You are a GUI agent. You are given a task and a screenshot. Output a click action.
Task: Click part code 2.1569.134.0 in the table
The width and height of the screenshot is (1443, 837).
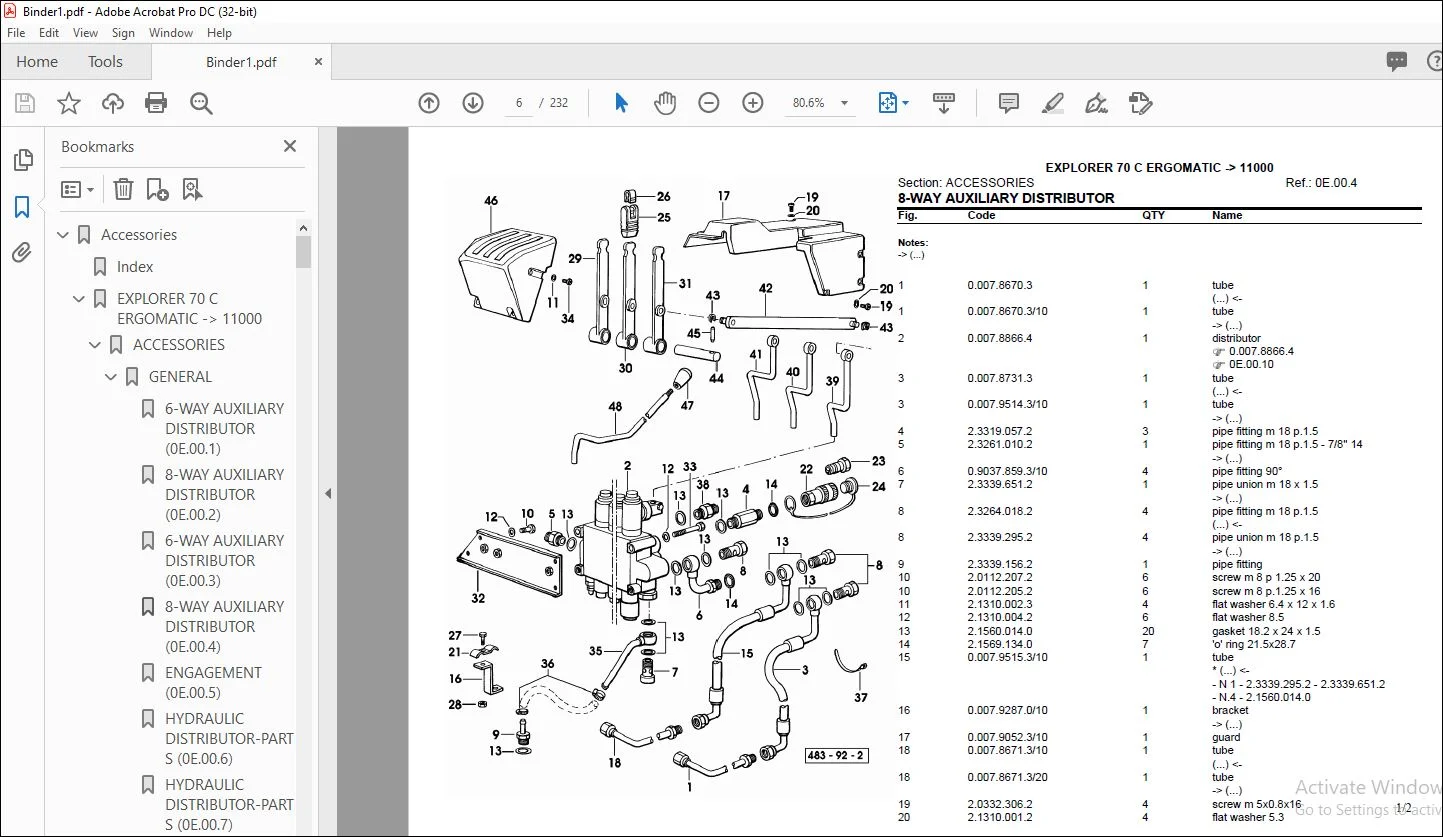tap(999, 645)
